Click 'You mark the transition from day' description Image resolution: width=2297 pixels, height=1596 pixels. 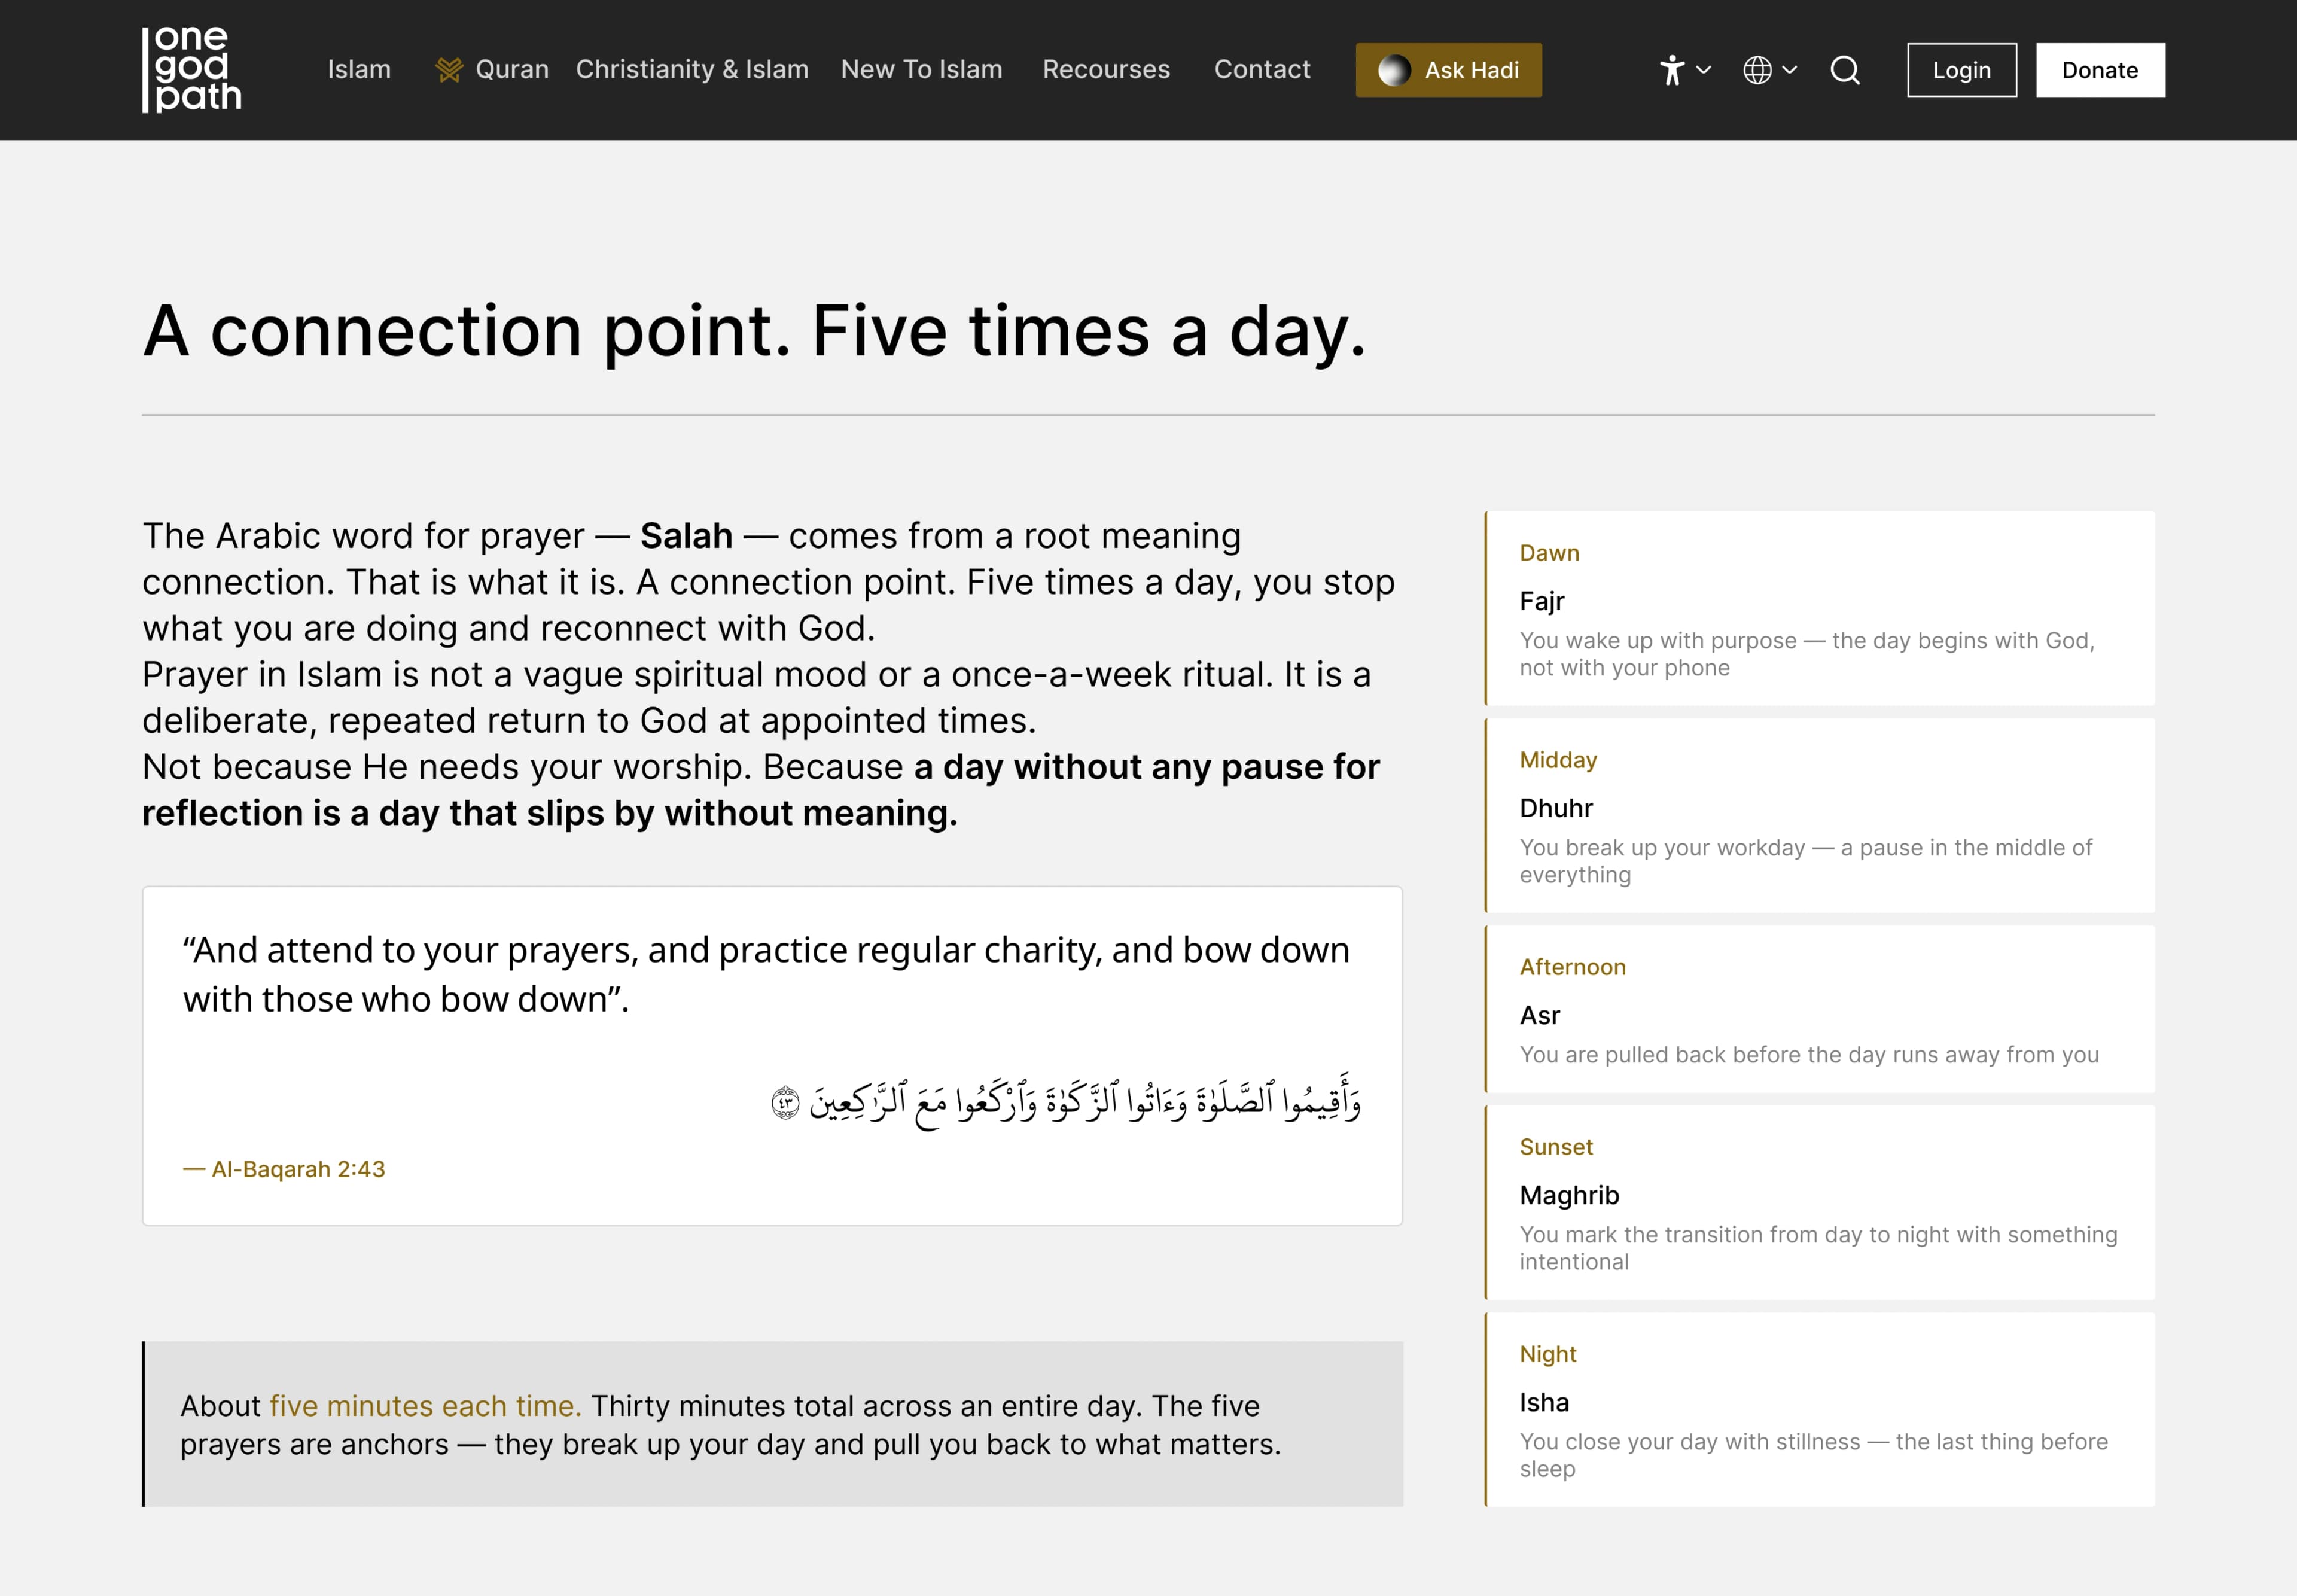[1818, 1248]
